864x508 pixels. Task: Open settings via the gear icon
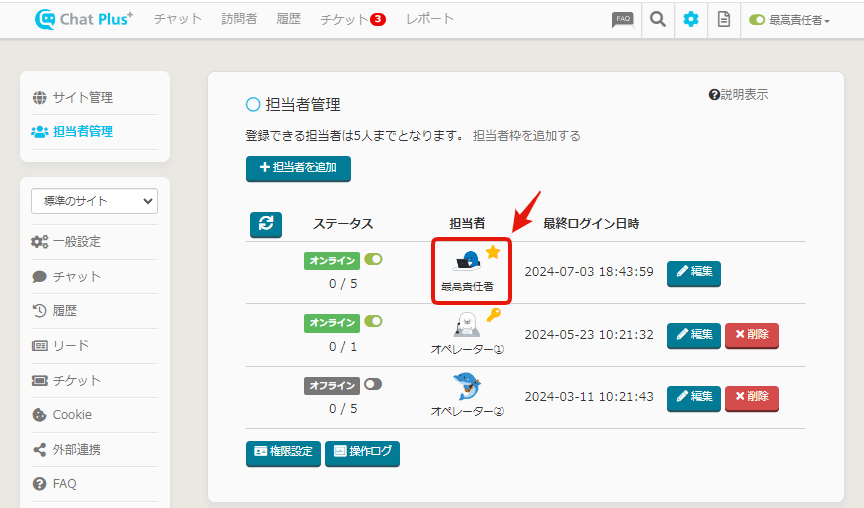click(690, 19)
